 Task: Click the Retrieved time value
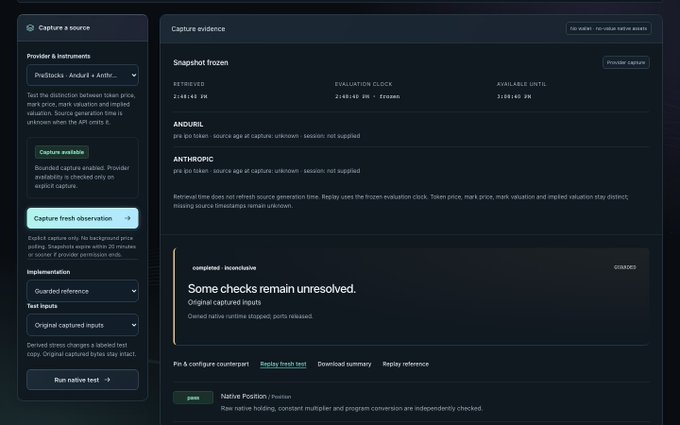[x=190, y=97]
